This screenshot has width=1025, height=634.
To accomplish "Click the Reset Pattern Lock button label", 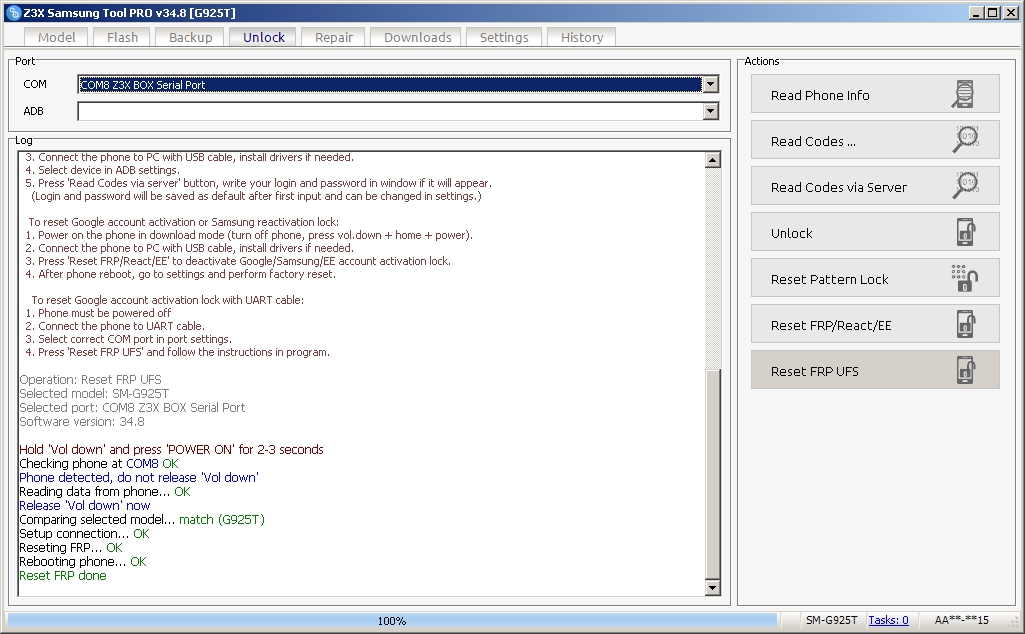I will click(x=830, y=280).
